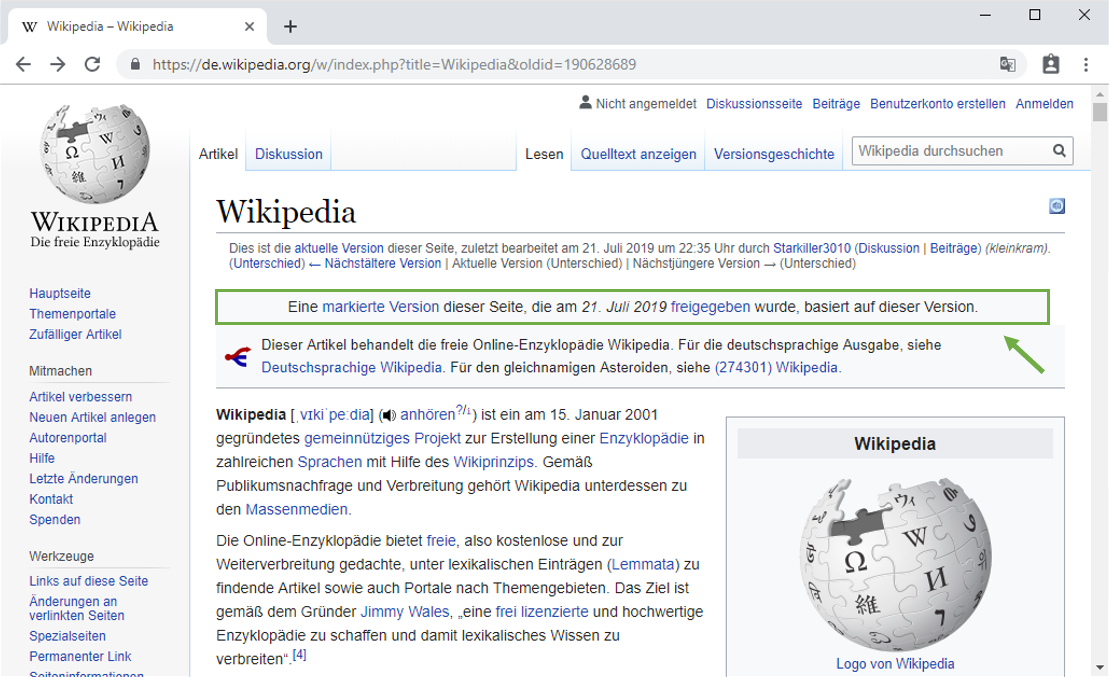This screenshot has height=677, width=1109.
Task: Open the translate page icon in address bar
Action: tap(1008, 64)
